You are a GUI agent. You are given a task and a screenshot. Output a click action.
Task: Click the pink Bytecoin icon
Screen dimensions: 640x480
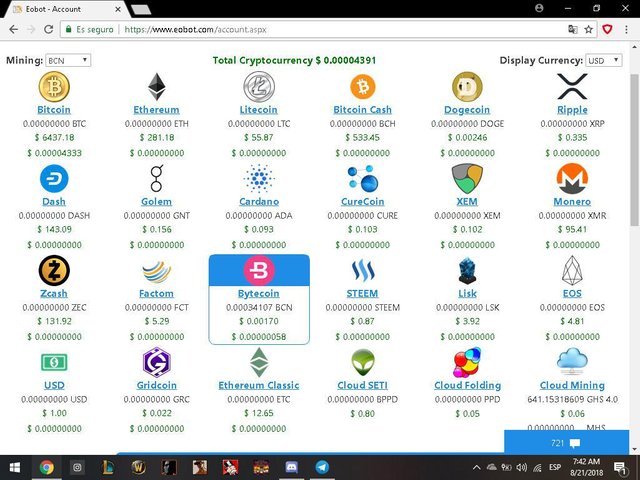click(259, 270)
